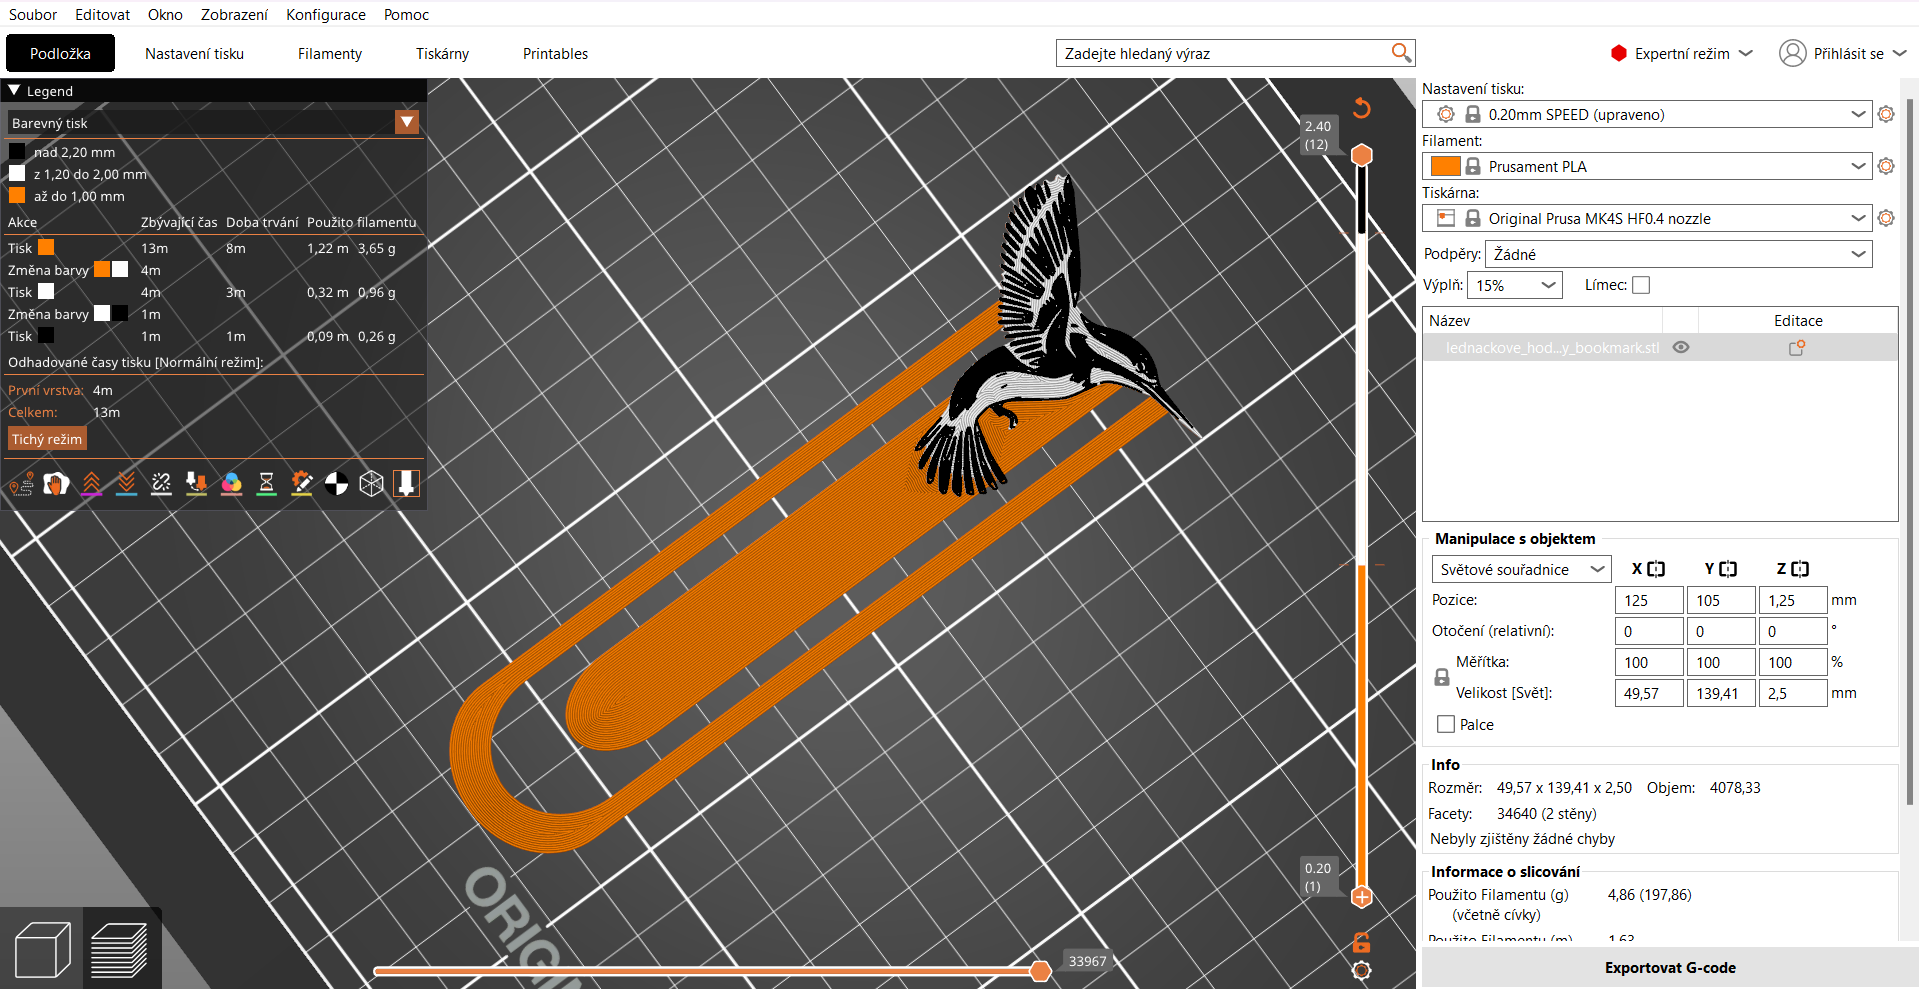1919x989 pixels.
Task: Toggle tool marker (nozzle arrow icon)
Action: click(x=406, y=484)
